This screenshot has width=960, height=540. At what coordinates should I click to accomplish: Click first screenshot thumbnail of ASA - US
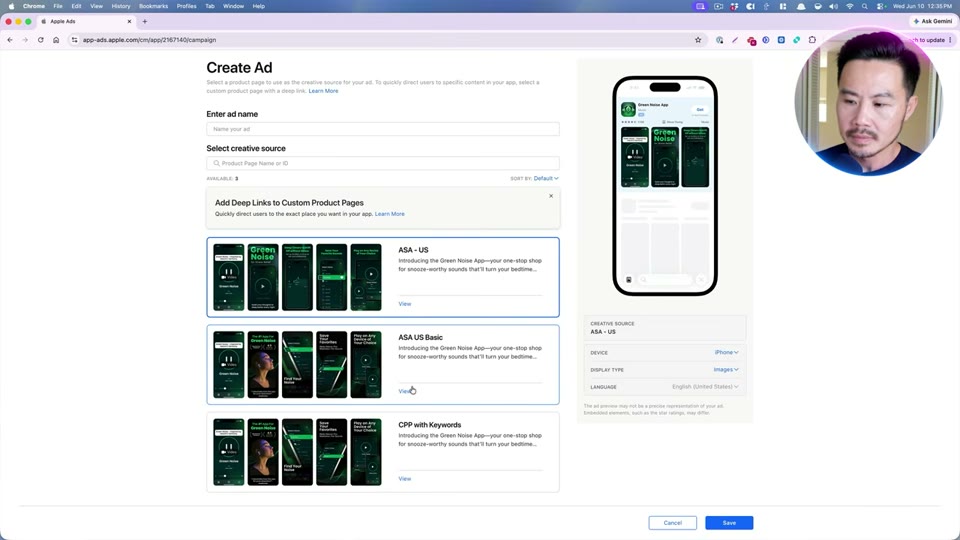[x=228, y=277]
